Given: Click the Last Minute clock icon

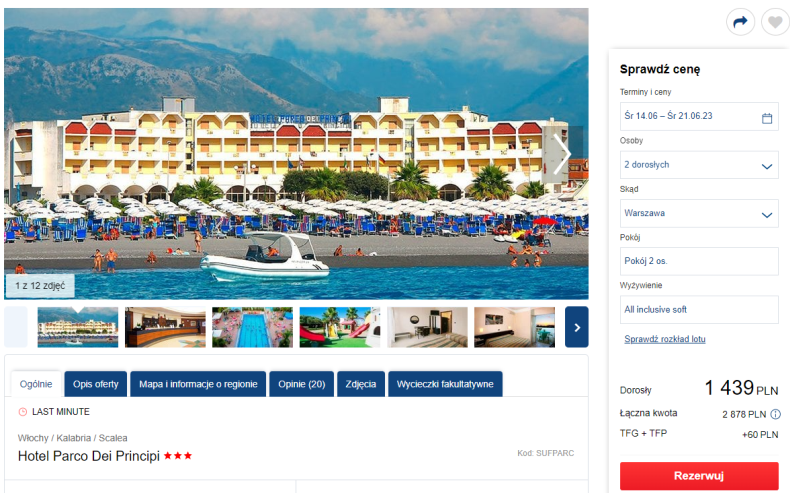Looking at the screenshot, I should [23, 412].
